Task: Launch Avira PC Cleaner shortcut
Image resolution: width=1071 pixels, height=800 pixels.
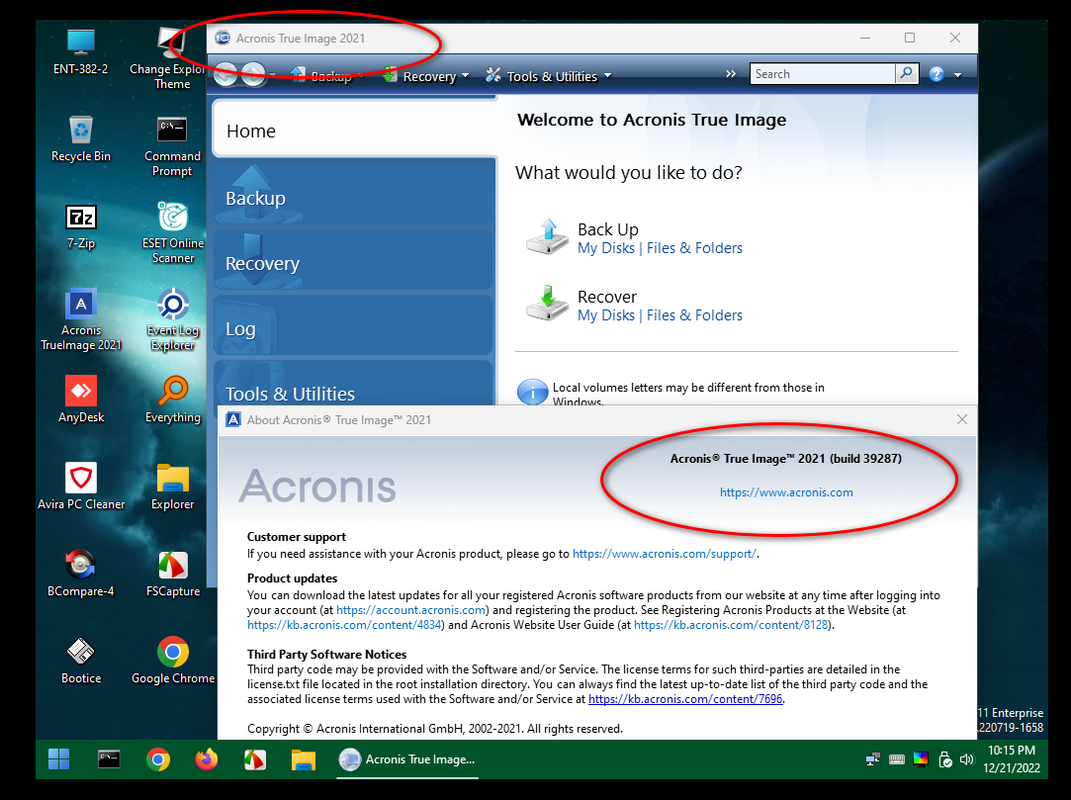Action: 81,486
